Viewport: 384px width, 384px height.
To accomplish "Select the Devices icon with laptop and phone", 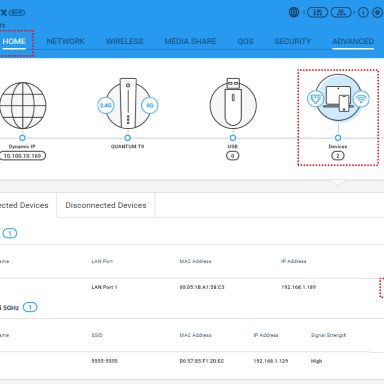I will [338, 98].
